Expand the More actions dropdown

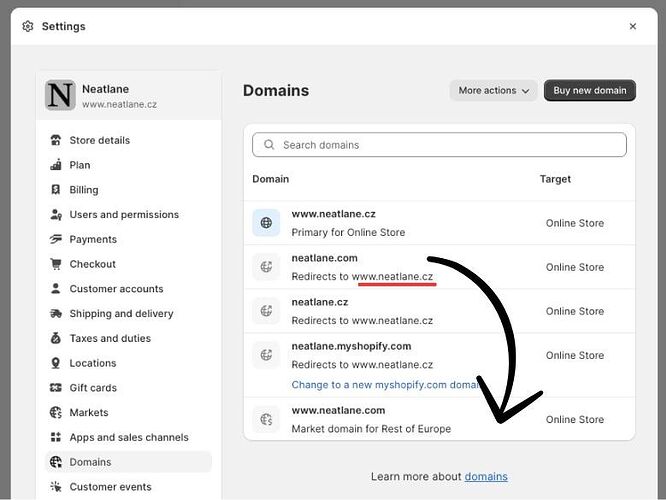point(494,90)
